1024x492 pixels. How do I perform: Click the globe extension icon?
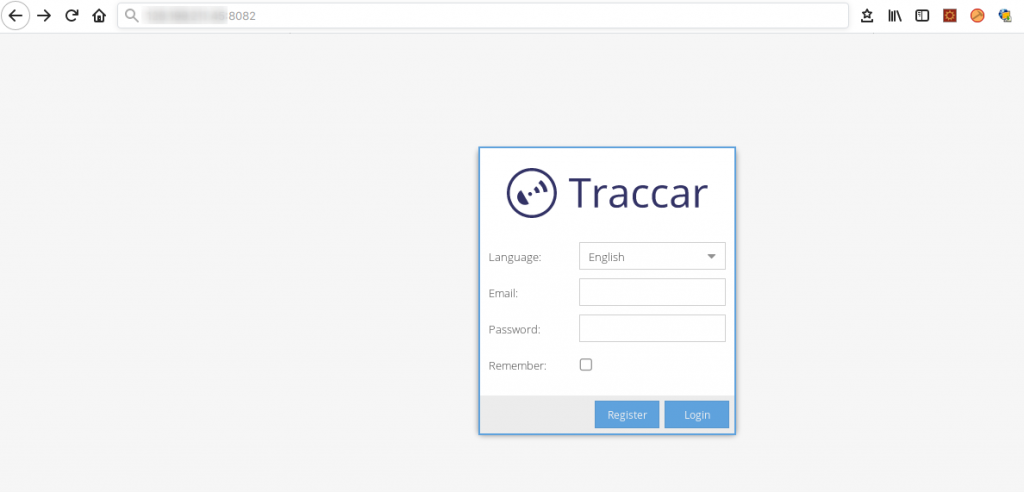1005,16
